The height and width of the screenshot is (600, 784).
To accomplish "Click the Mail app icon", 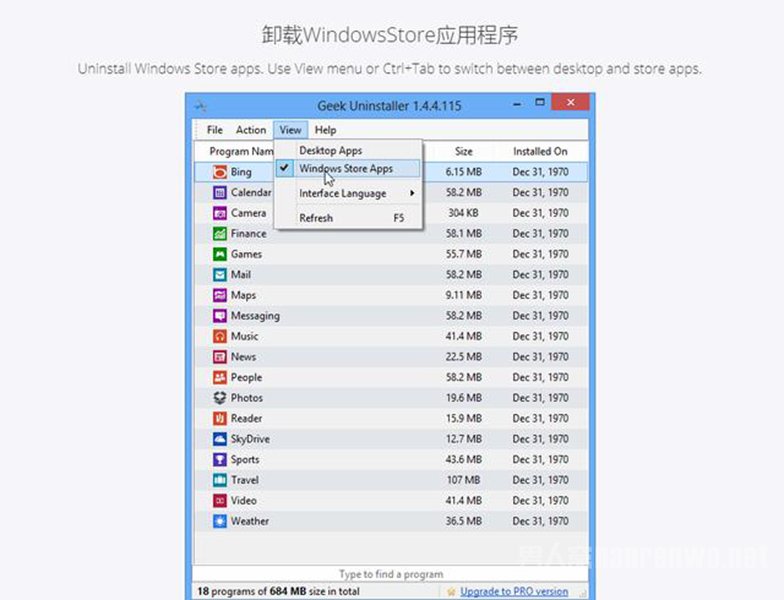I will (220, 274).
